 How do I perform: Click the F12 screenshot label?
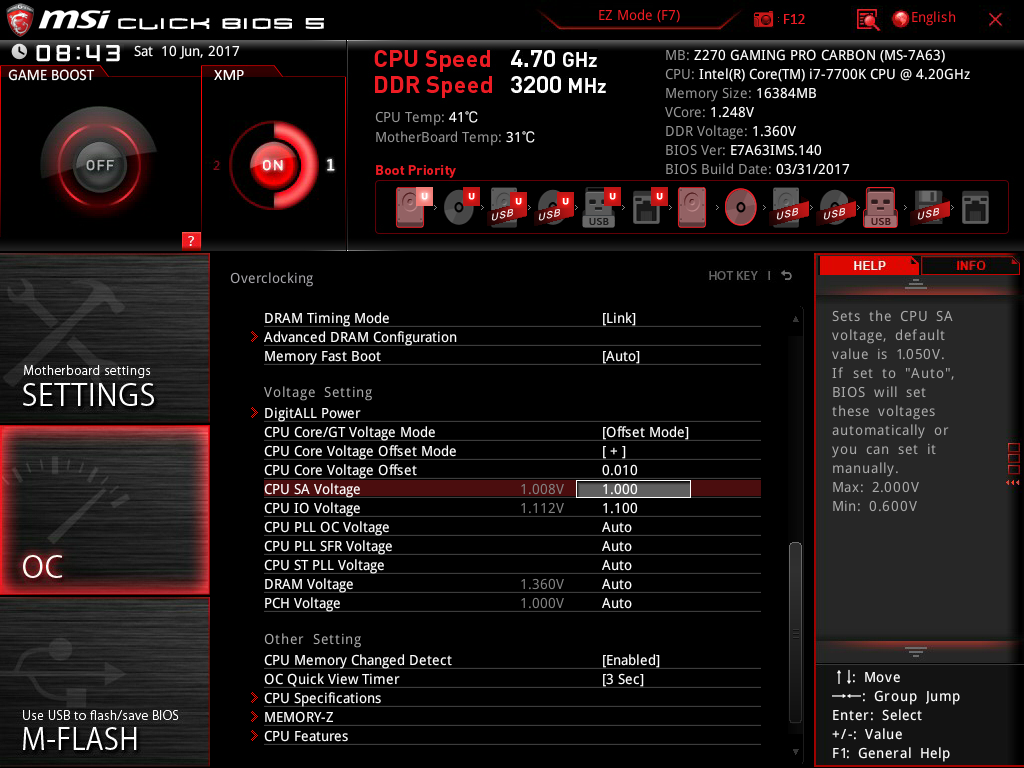coord(793,20)
